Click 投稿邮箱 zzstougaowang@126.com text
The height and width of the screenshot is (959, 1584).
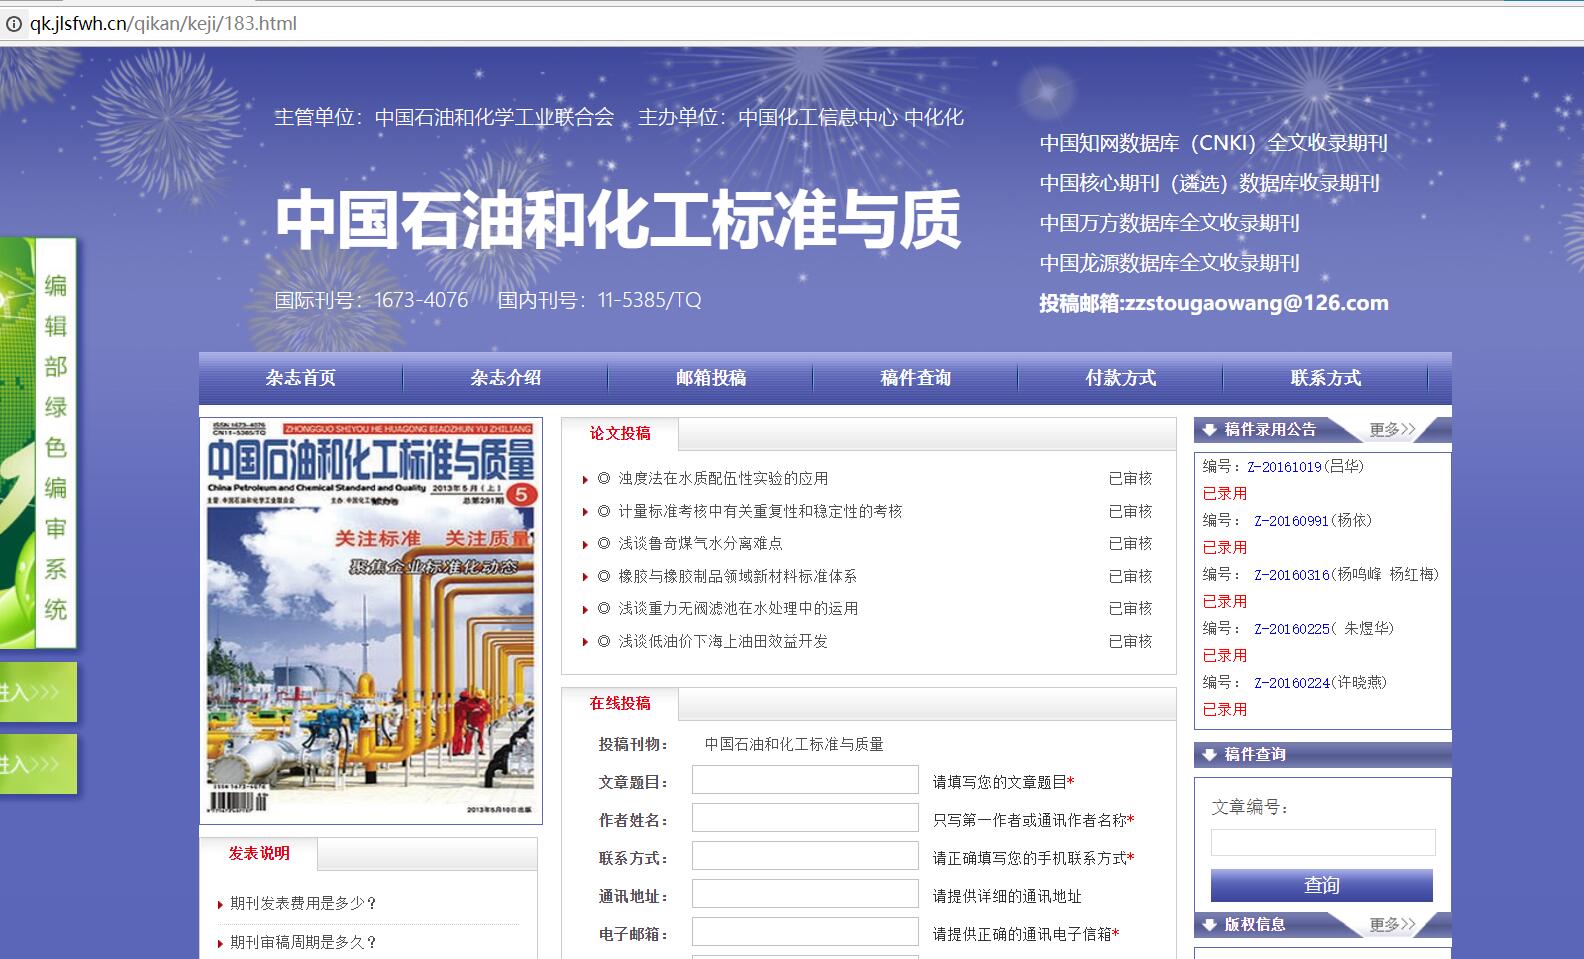[x=1214, y=303]
